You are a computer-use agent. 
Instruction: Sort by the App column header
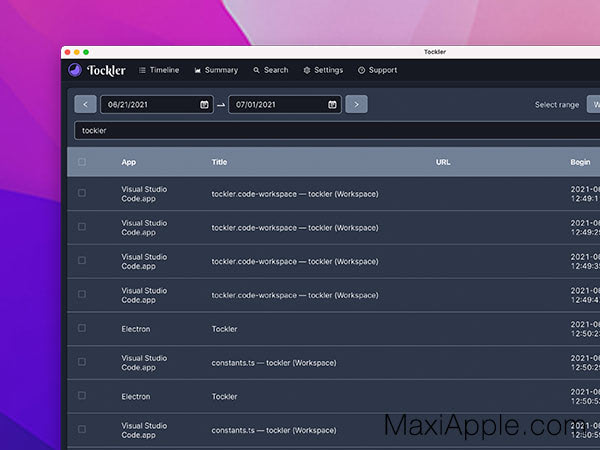(x=129, y=162)
